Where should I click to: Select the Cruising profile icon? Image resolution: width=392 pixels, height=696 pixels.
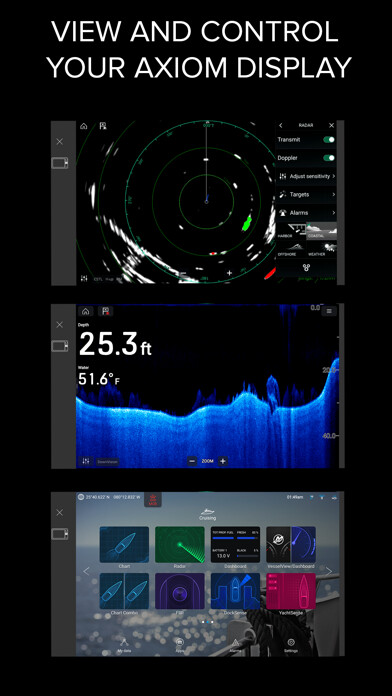click(x=207, y=514)
